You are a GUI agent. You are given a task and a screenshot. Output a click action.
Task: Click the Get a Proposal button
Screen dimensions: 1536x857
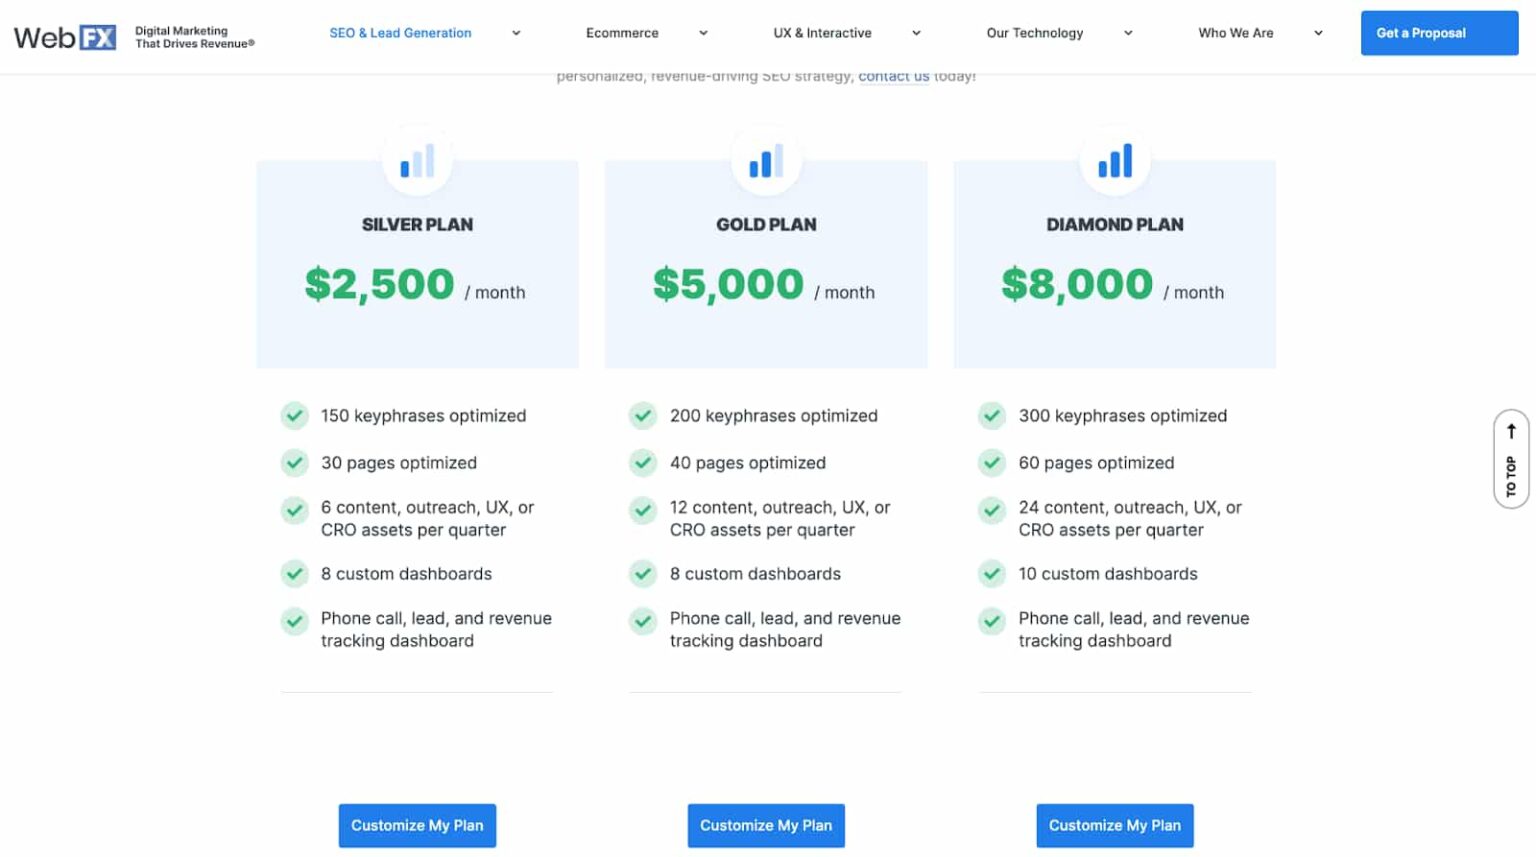pos(1438,33)
